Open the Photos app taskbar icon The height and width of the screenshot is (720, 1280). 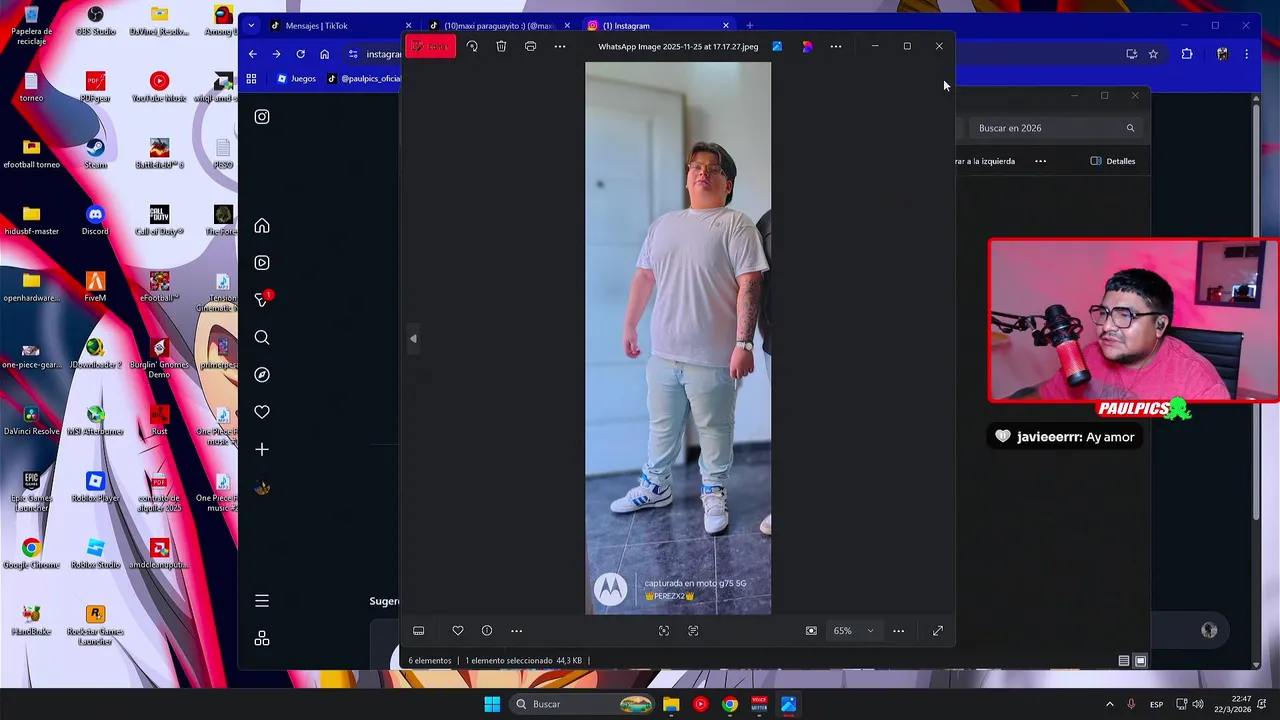point(789,704)
